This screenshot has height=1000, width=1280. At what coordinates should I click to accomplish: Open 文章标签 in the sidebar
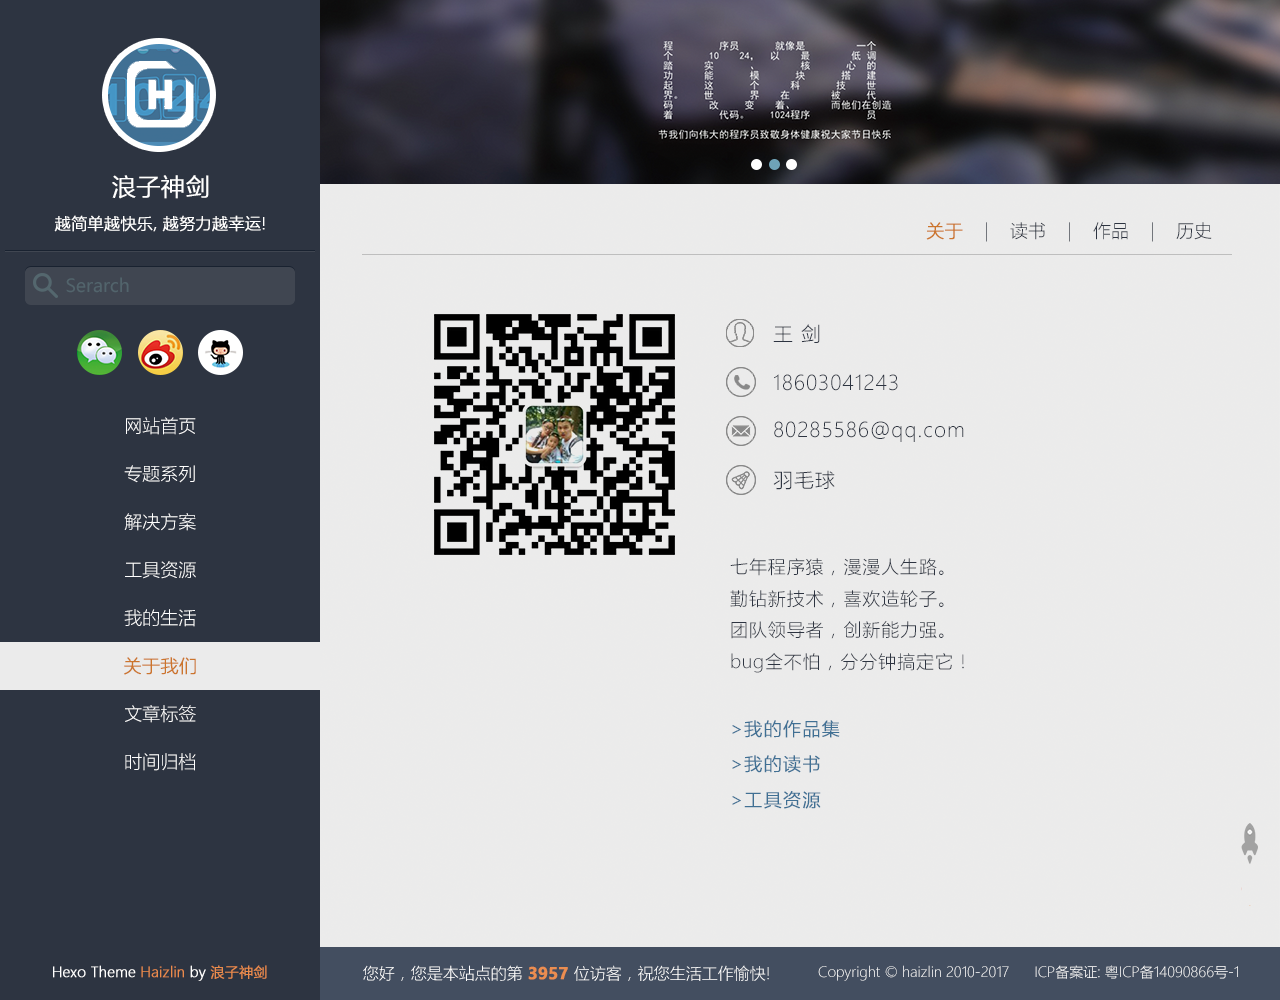point(160,714)
